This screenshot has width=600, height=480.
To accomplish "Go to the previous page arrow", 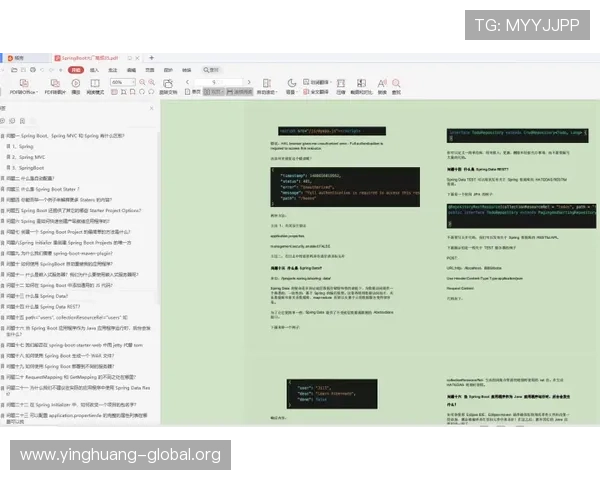I will (188, 82).
